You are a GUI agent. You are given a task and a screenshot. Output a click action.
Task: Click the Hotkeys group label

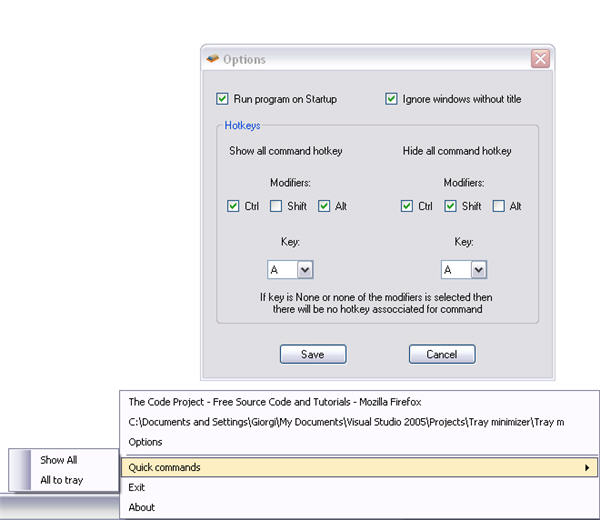242,126
